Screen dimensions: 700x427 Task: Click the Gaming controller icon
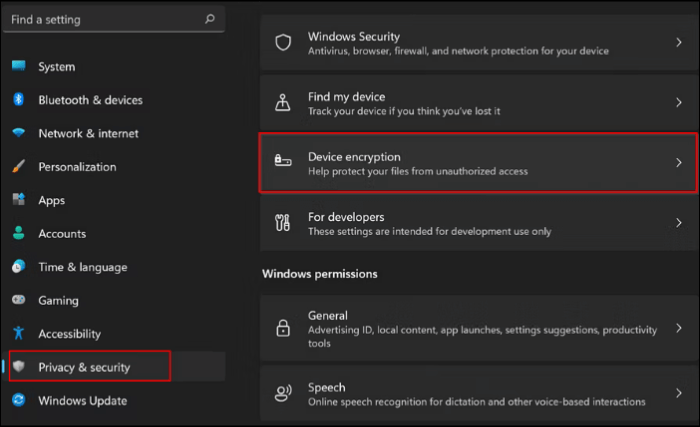pos(18,300)
